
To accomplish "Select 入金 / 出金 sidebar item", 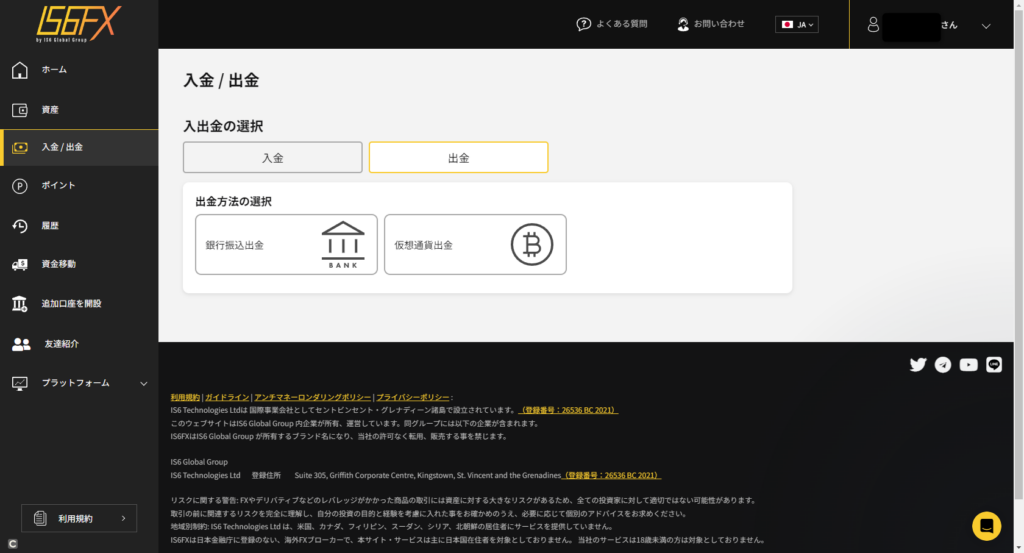I will (79, 148).
